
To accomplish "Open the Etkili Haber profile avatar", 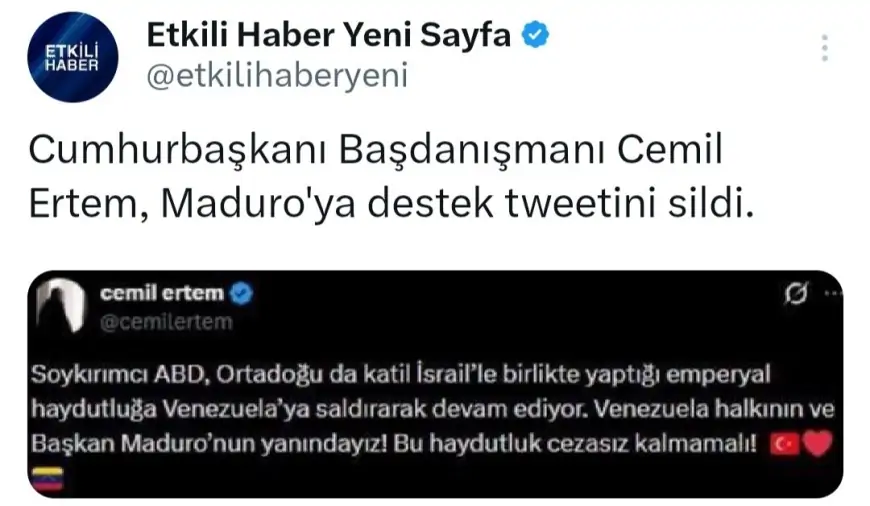I will (70, 57).
